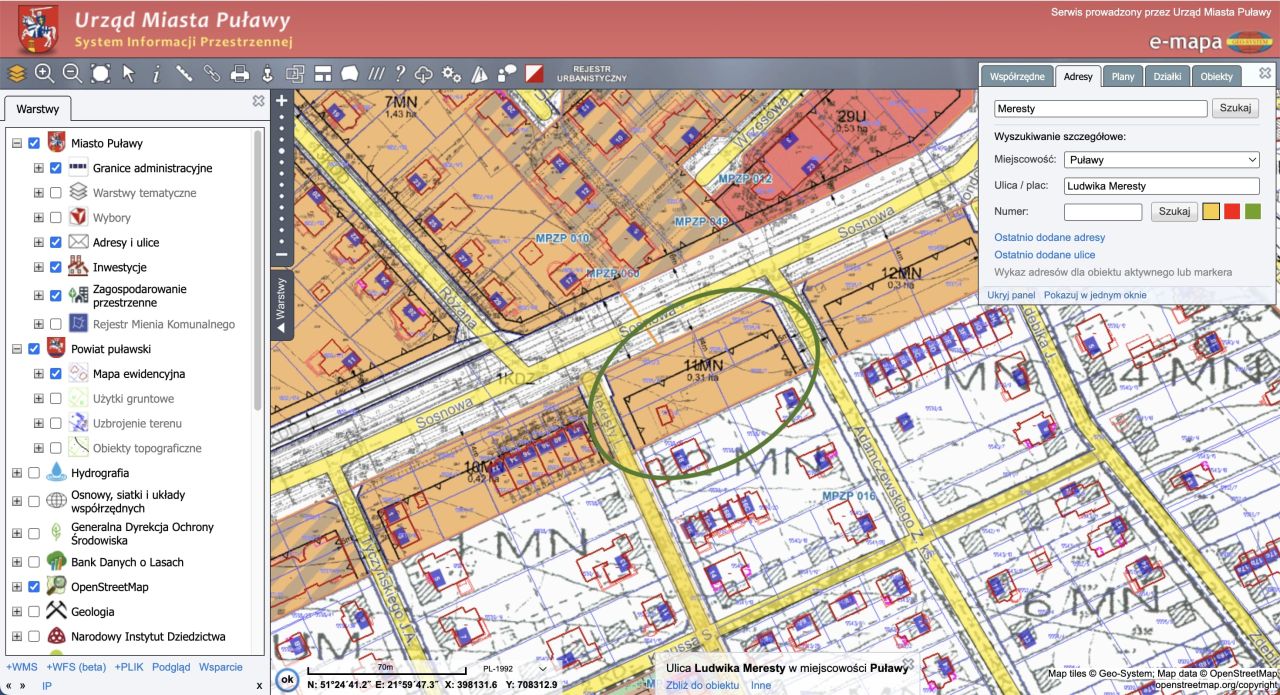Expand Mapa ewidencyjna node
This screenshot has height=695, width=1280.
pos(39,374)
